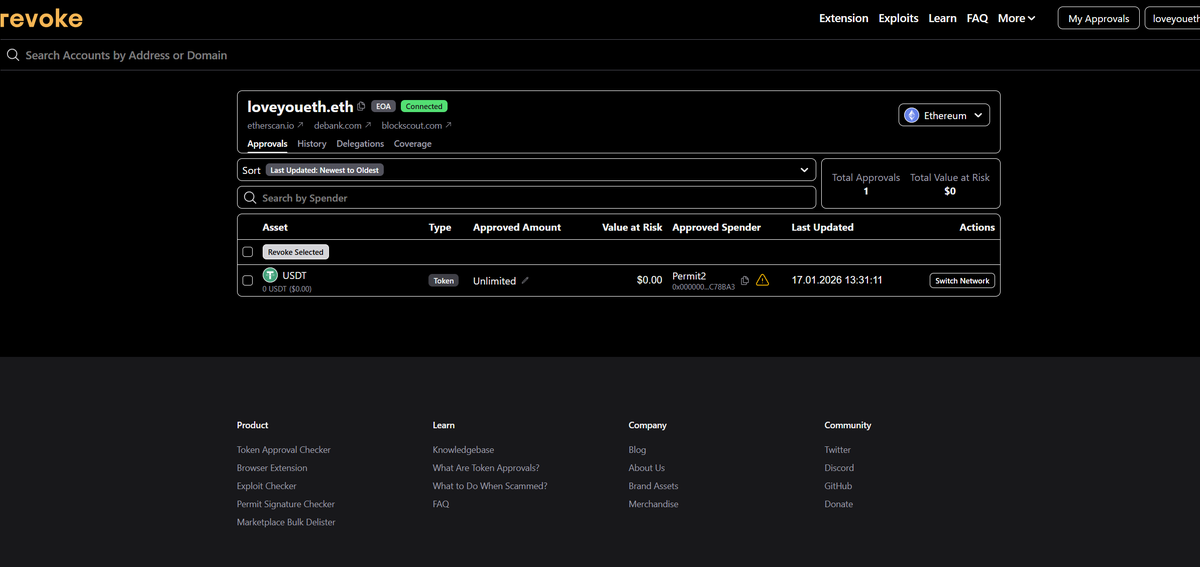Screen dimensions: 1200x567
Task: Click the USDT token icon
Action: (270, 275)
